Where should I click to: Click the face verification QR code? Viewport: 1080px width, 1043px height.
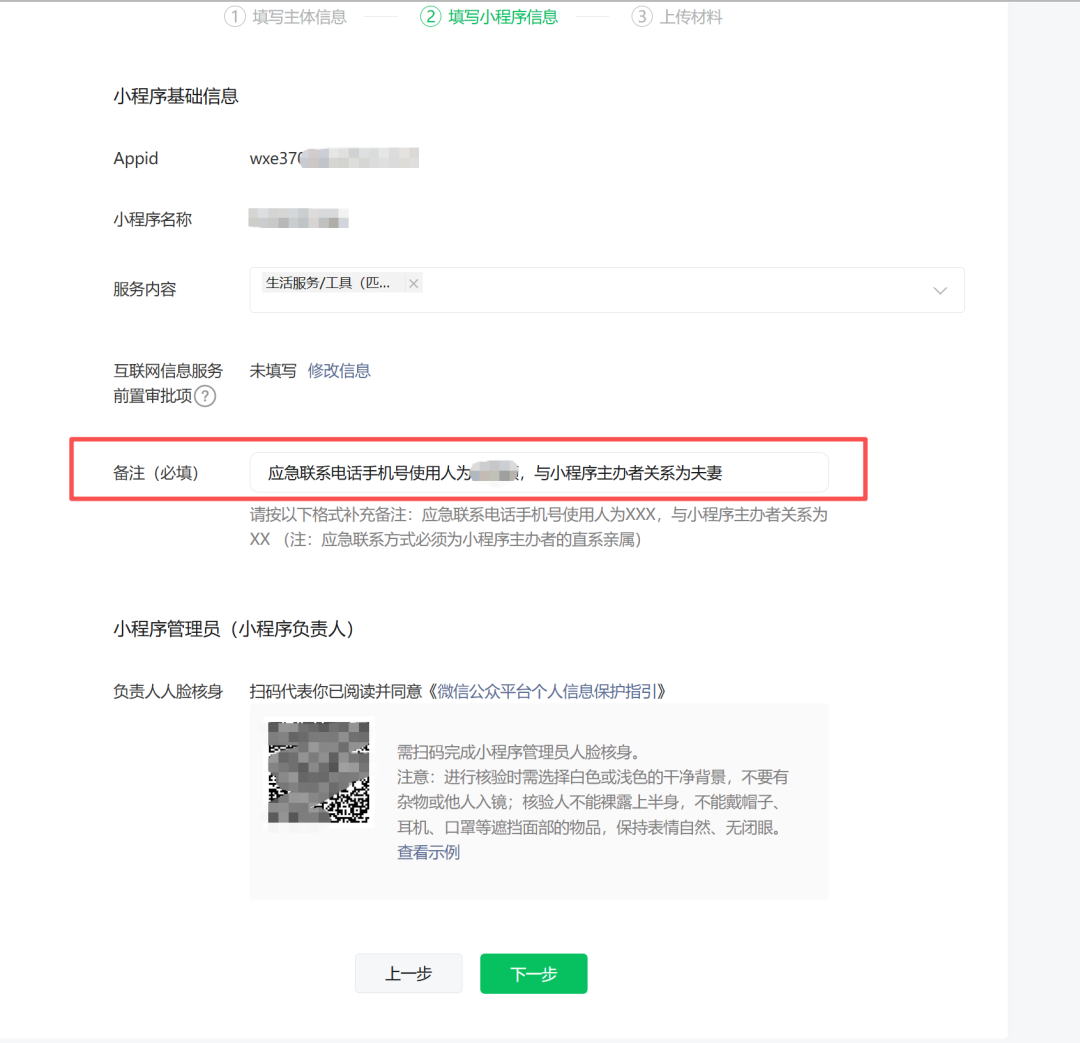(x=318, y=772)
